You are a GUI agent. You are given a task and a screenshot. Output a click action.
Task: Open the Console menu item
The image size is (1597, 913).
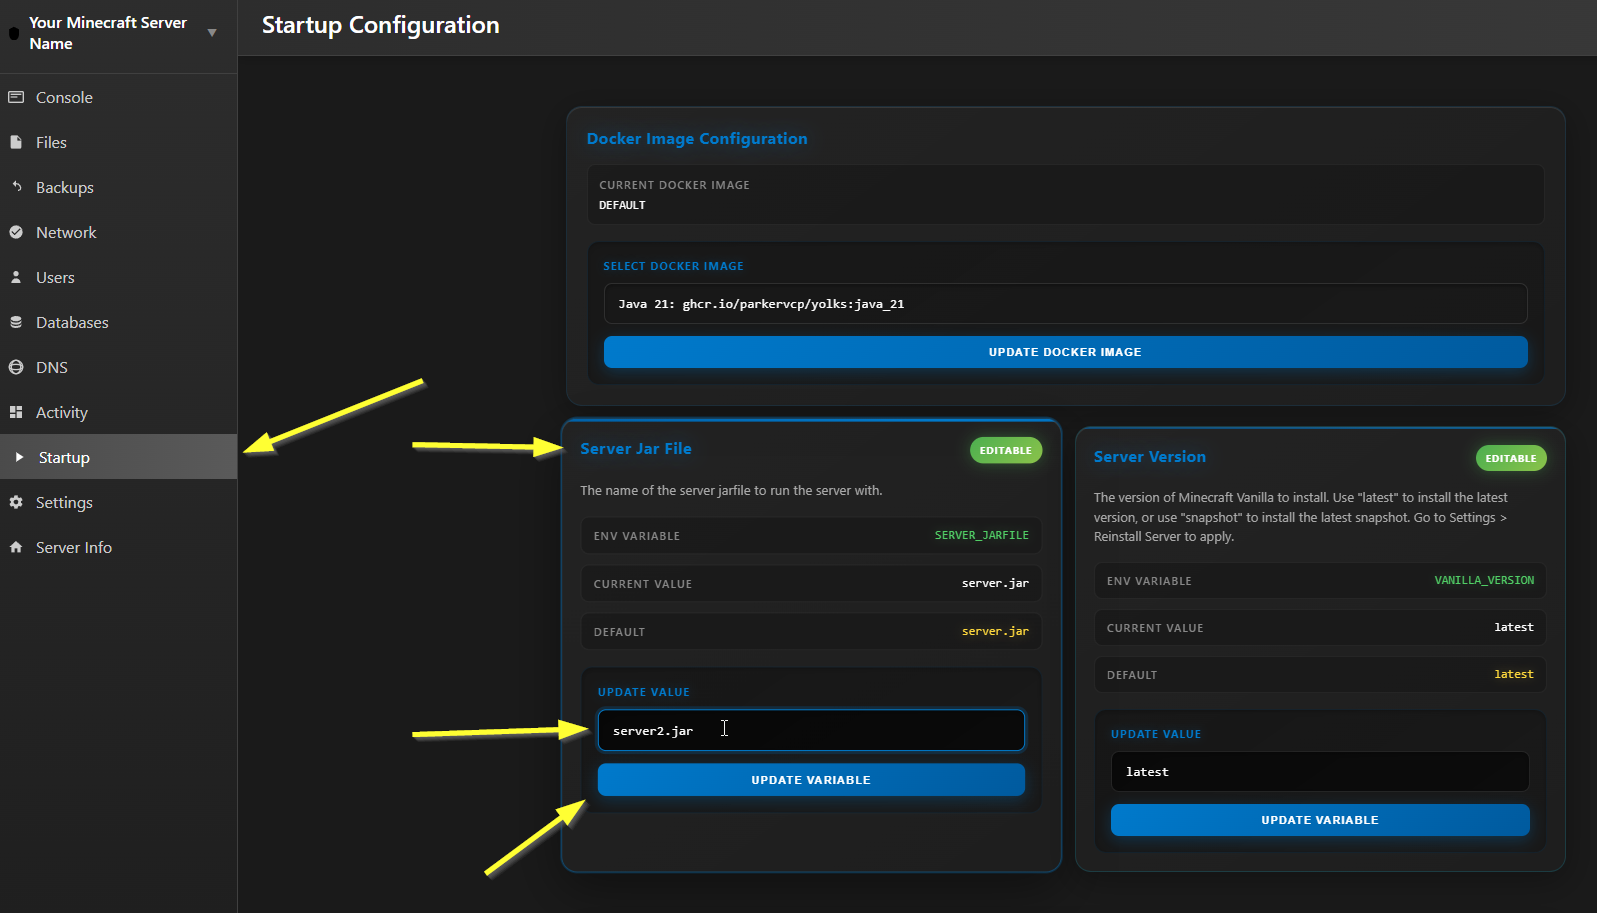pos(118,97)
